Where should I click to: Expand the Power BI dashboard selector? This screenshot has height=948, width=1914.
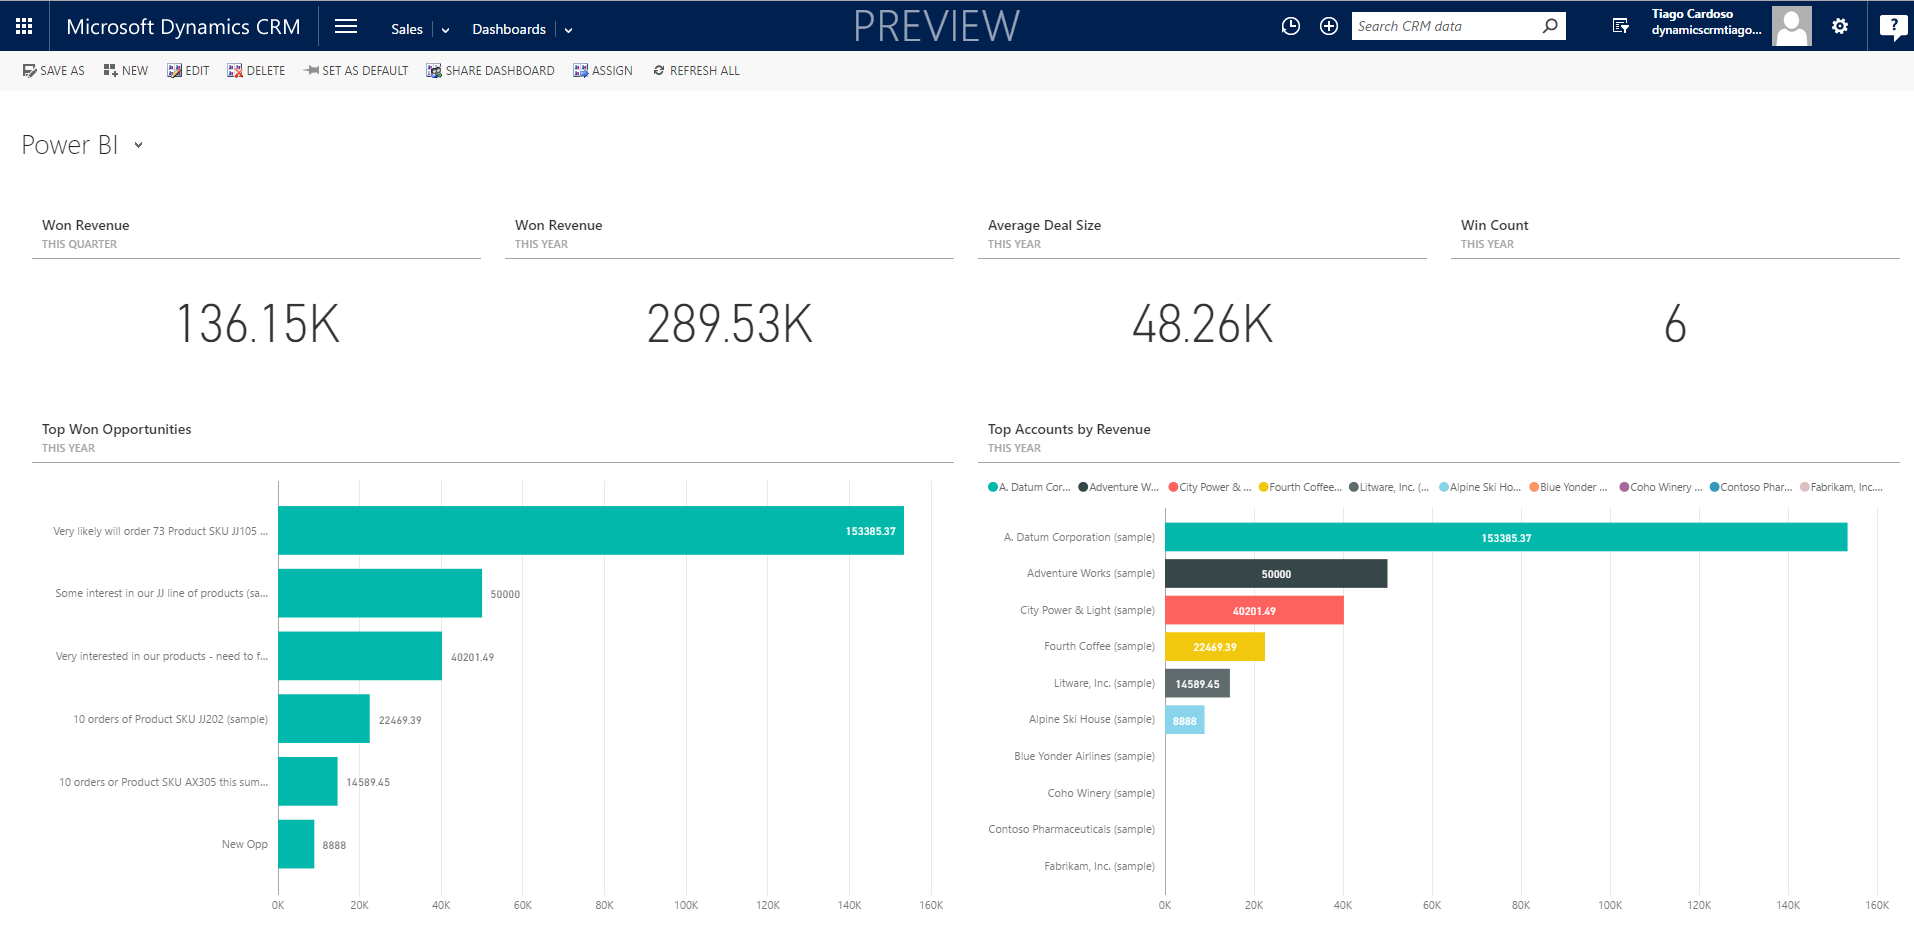click(138, 146)
